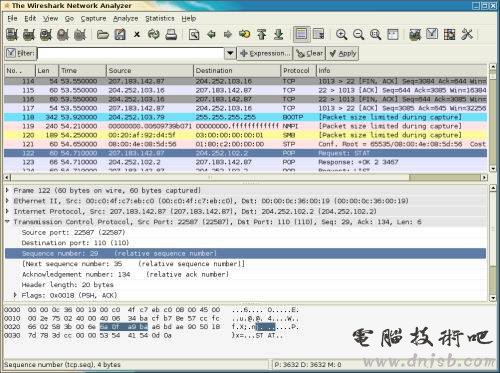Go forward in packet history arrow
Viewport: 500px width, 373px height.
click(228, 34)
